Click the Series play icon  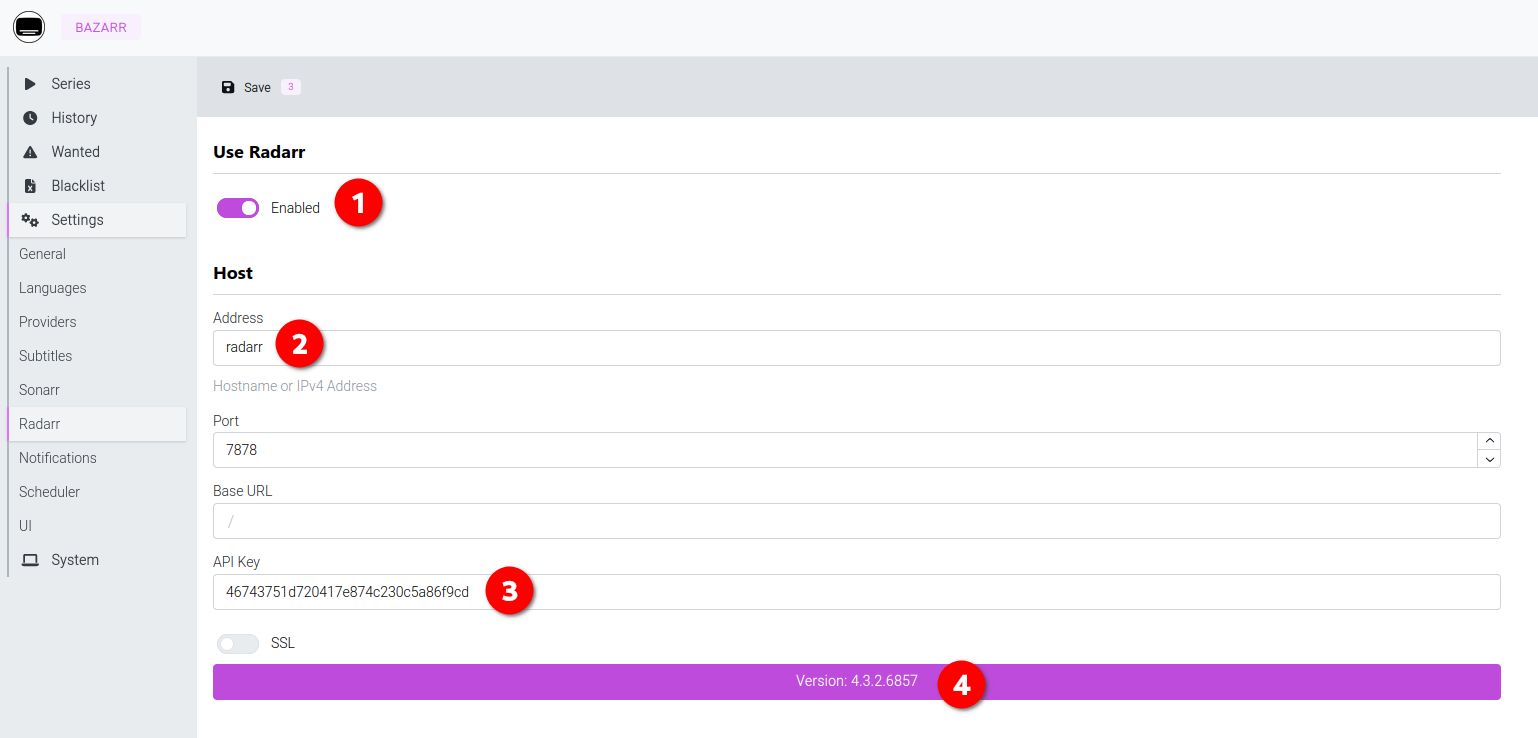point(30,84)
